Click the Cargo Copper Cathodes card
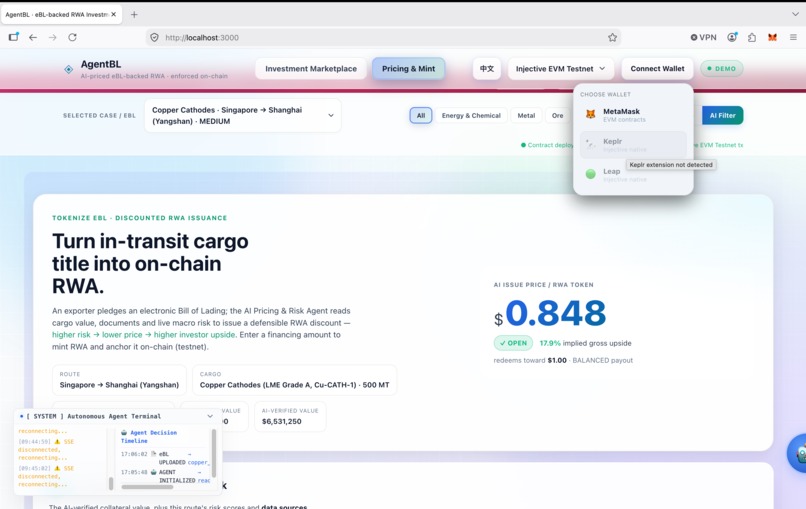 tap(295, 380)
